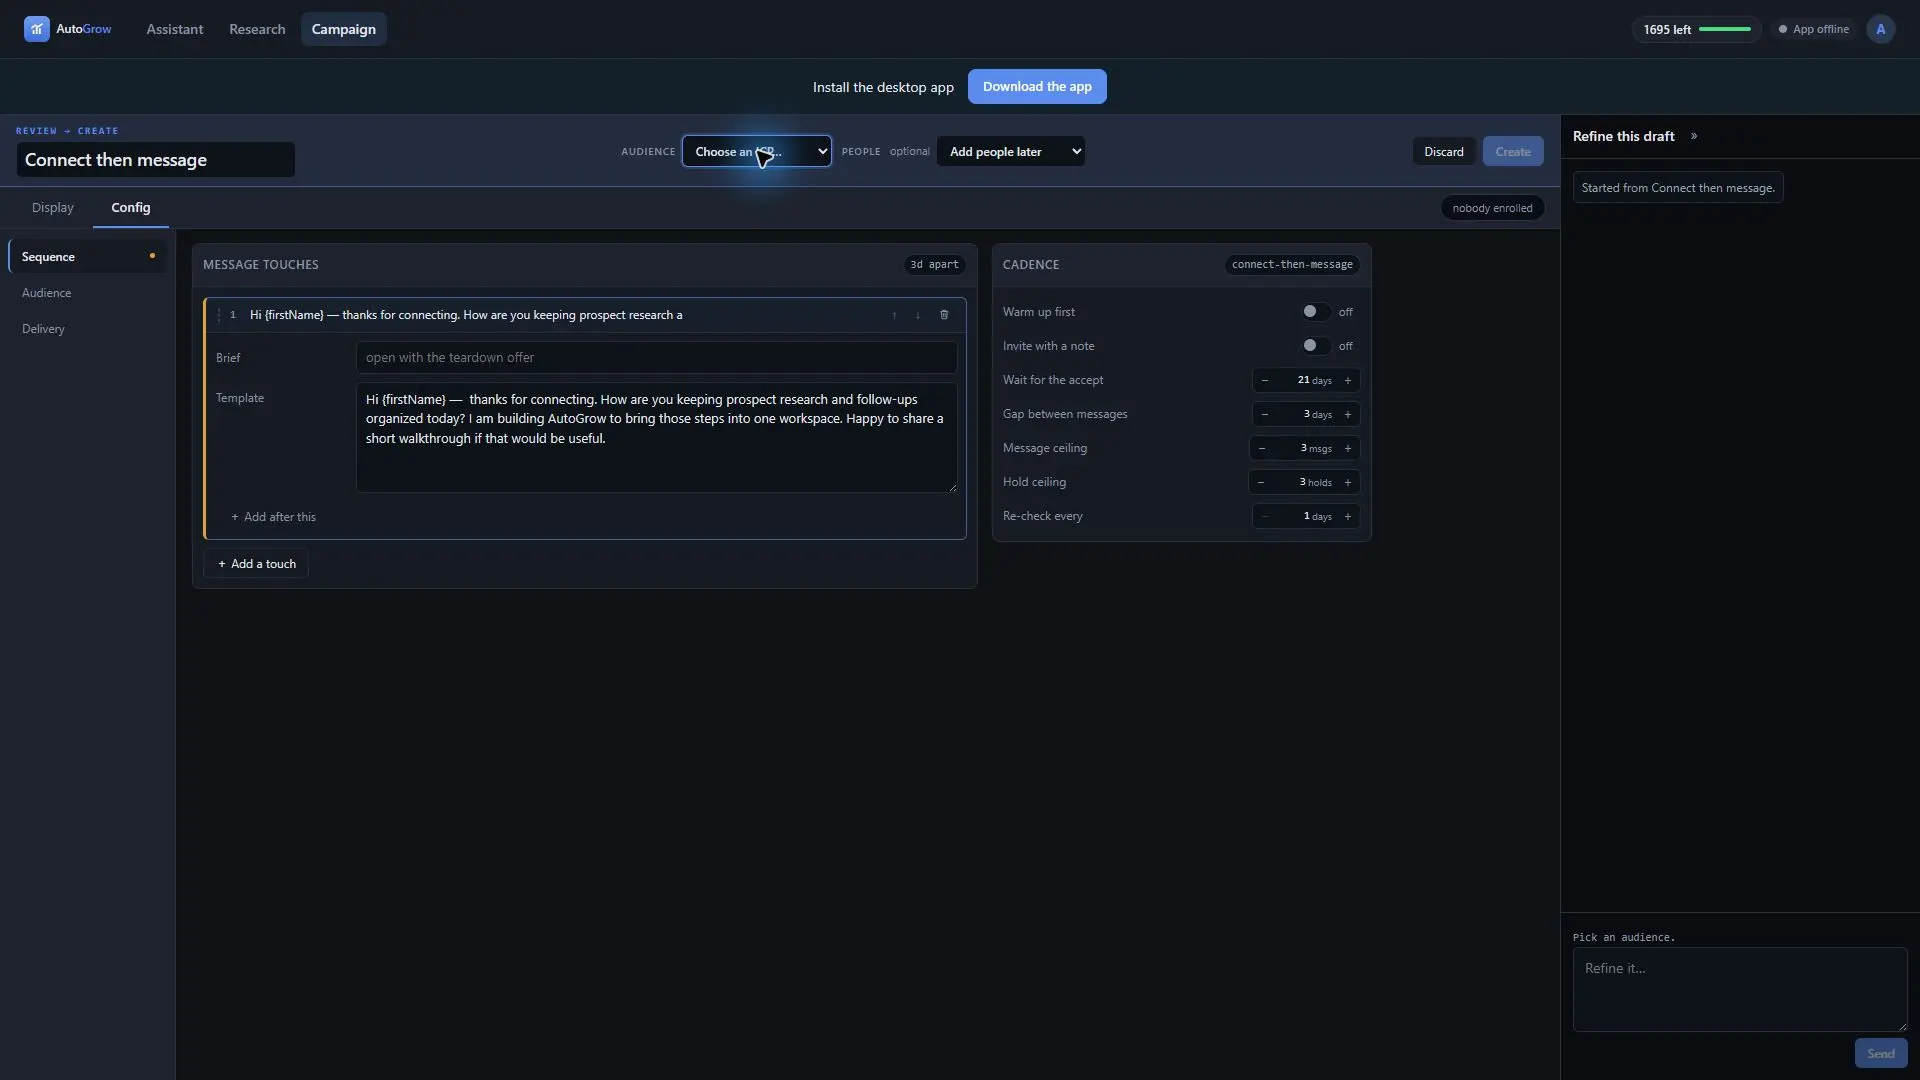
Task: Focus the Template message textarea
Action: (x=656, y=437)
